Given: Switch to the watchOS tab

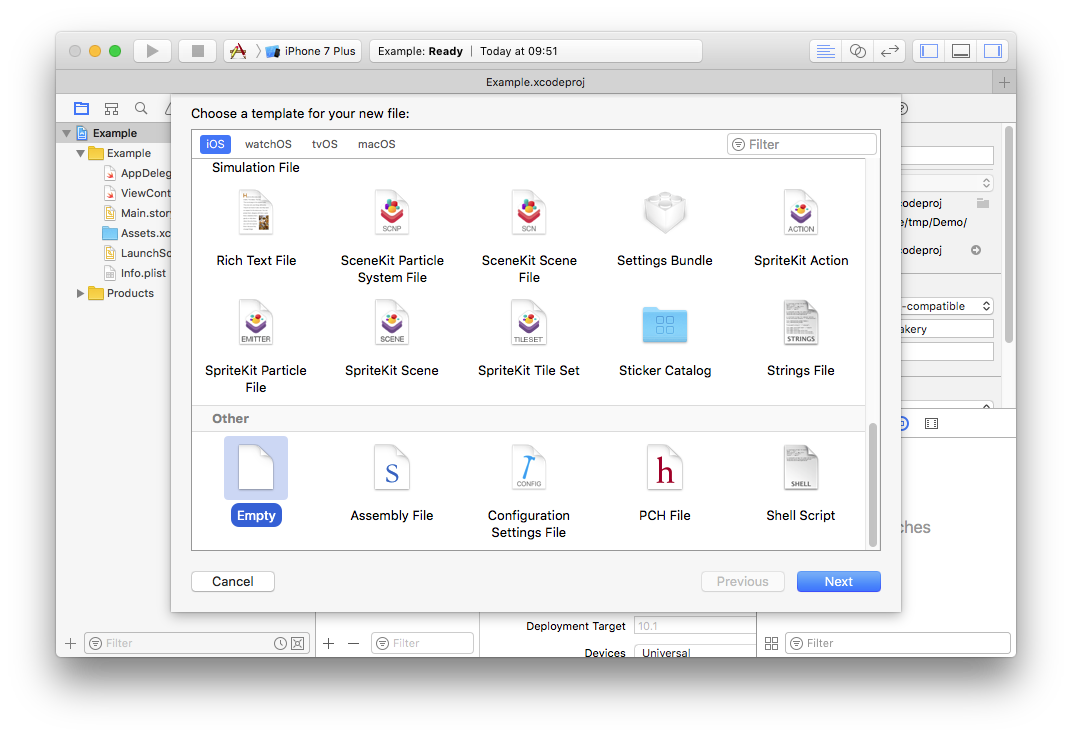Looking at the screenshot, I should point(268,144).
